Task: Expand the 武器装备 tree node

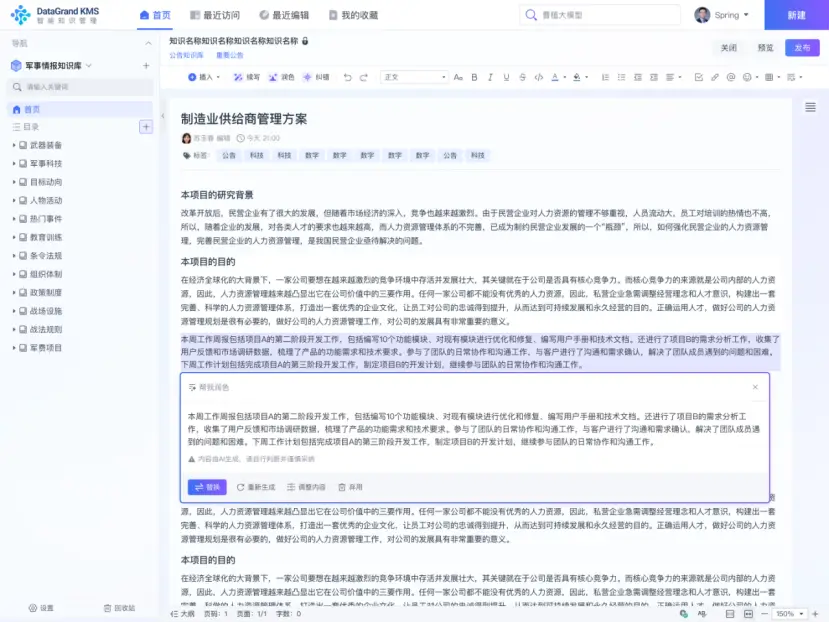Action: (x=14, y=145)
